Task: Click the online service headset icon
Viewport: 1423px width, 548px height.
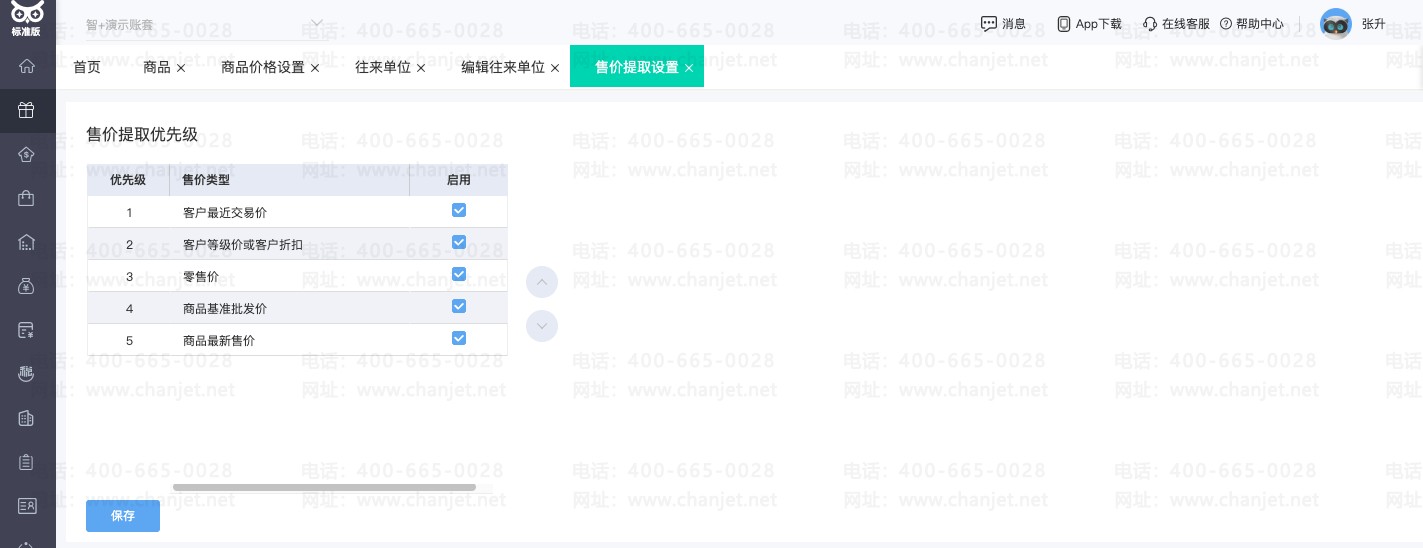Action: (x=1150, y=23)
